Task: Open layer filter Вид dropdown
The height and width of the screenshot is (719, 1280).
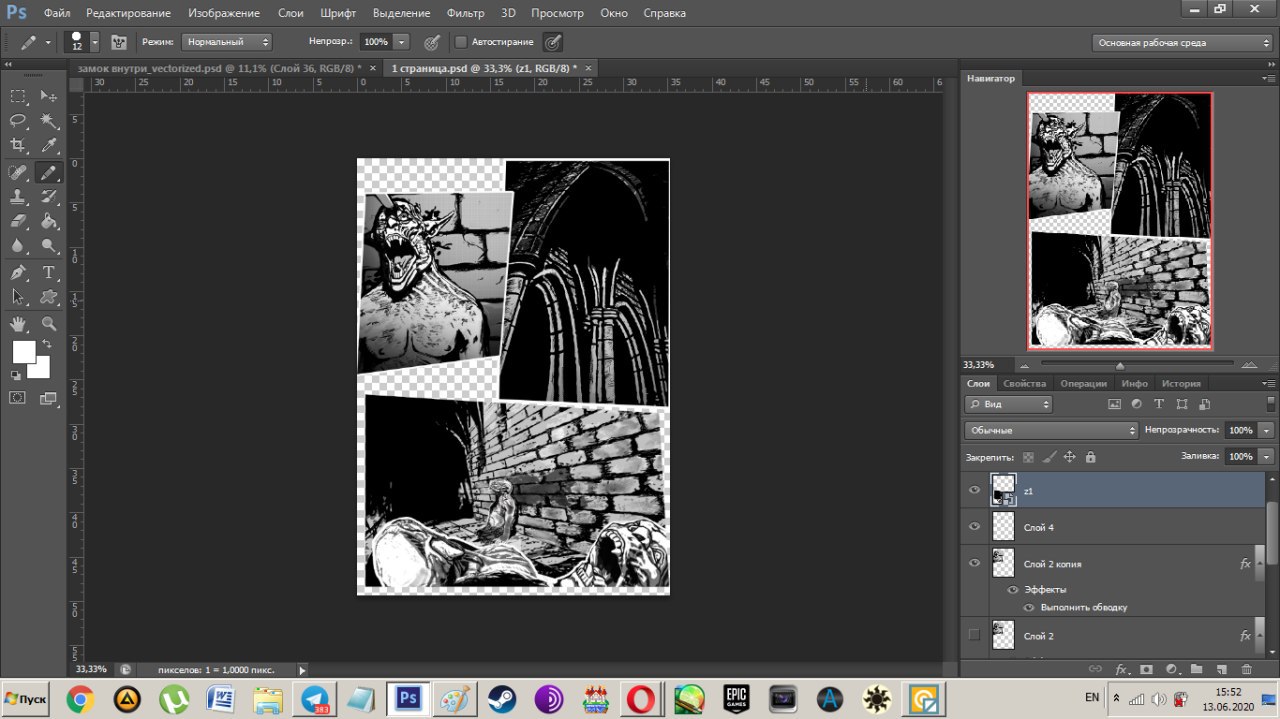Action: tap(1009, 404)
